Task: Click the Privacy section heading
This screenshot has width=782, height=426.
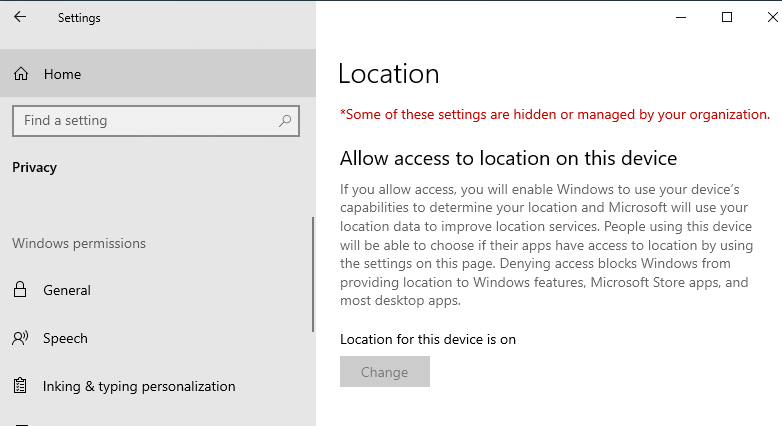Action: (x=34, y=168)
